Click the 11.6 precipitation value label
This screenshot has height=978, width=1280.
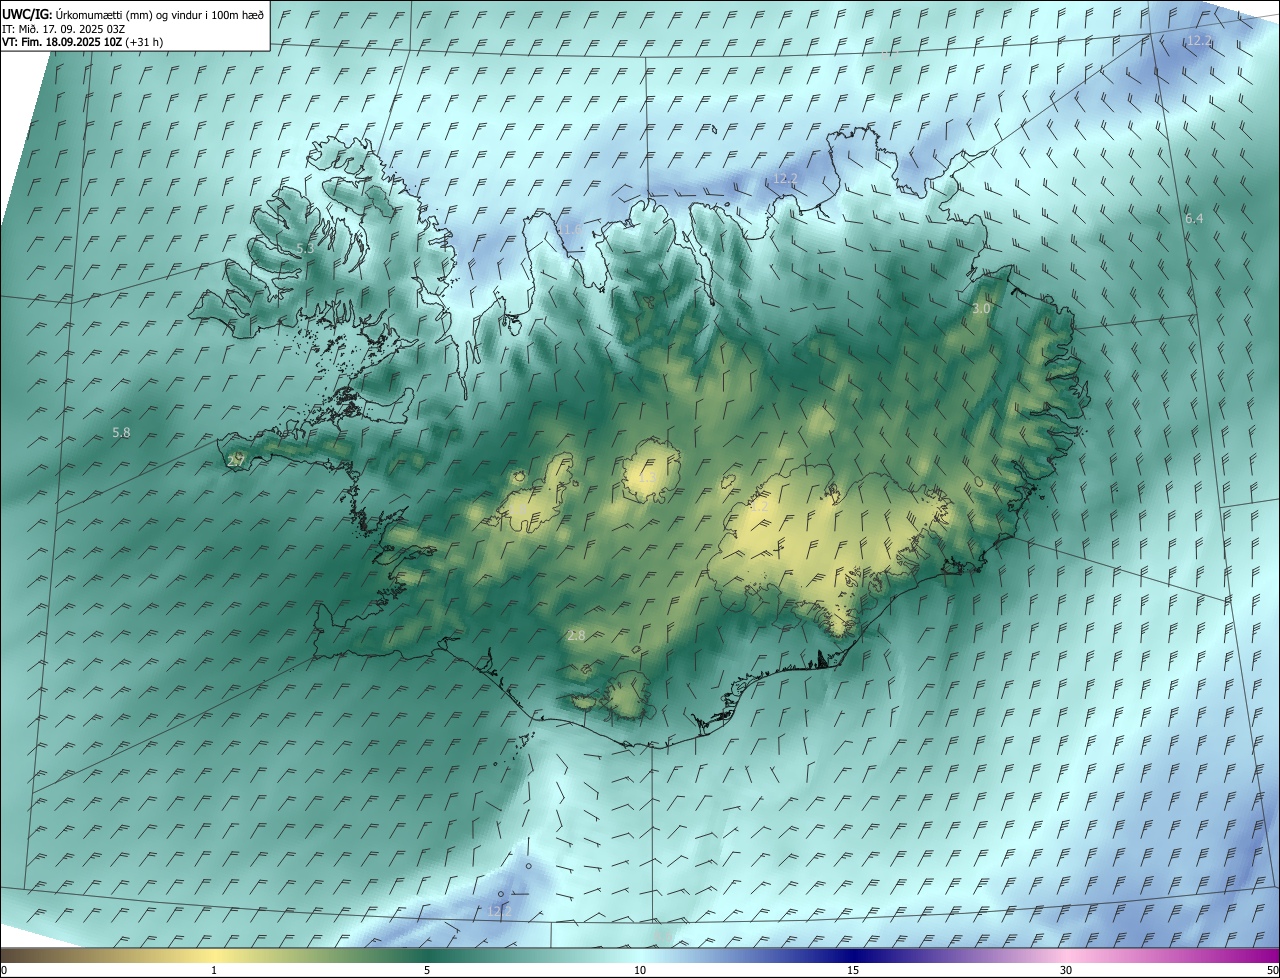tap(569, 230)
